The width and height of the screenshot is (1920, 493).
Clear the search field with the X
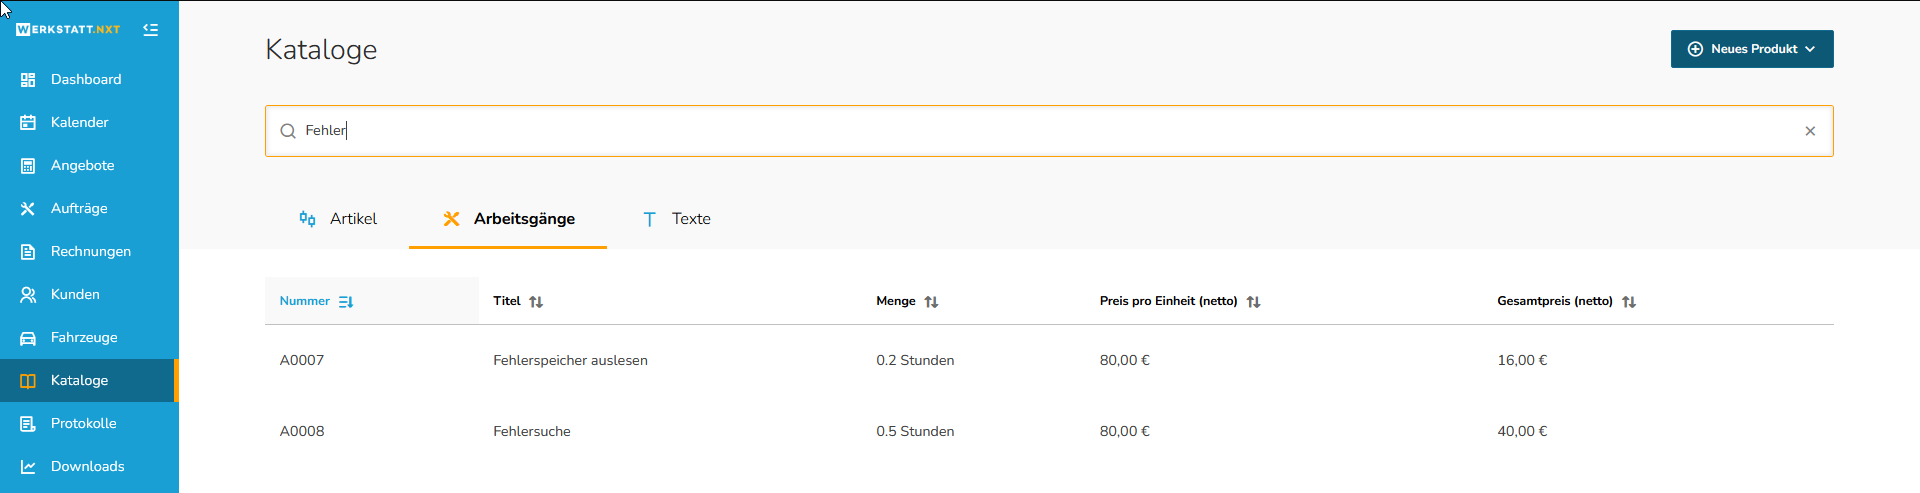click(x=1810, y=131)
